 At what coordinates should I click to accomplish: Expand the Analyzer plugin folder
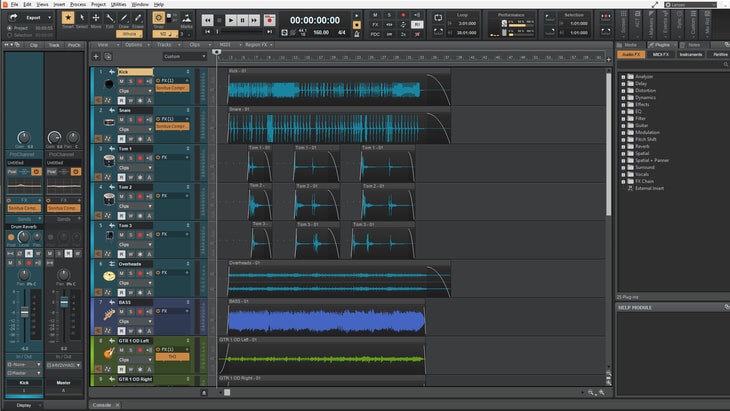point(623,77)
